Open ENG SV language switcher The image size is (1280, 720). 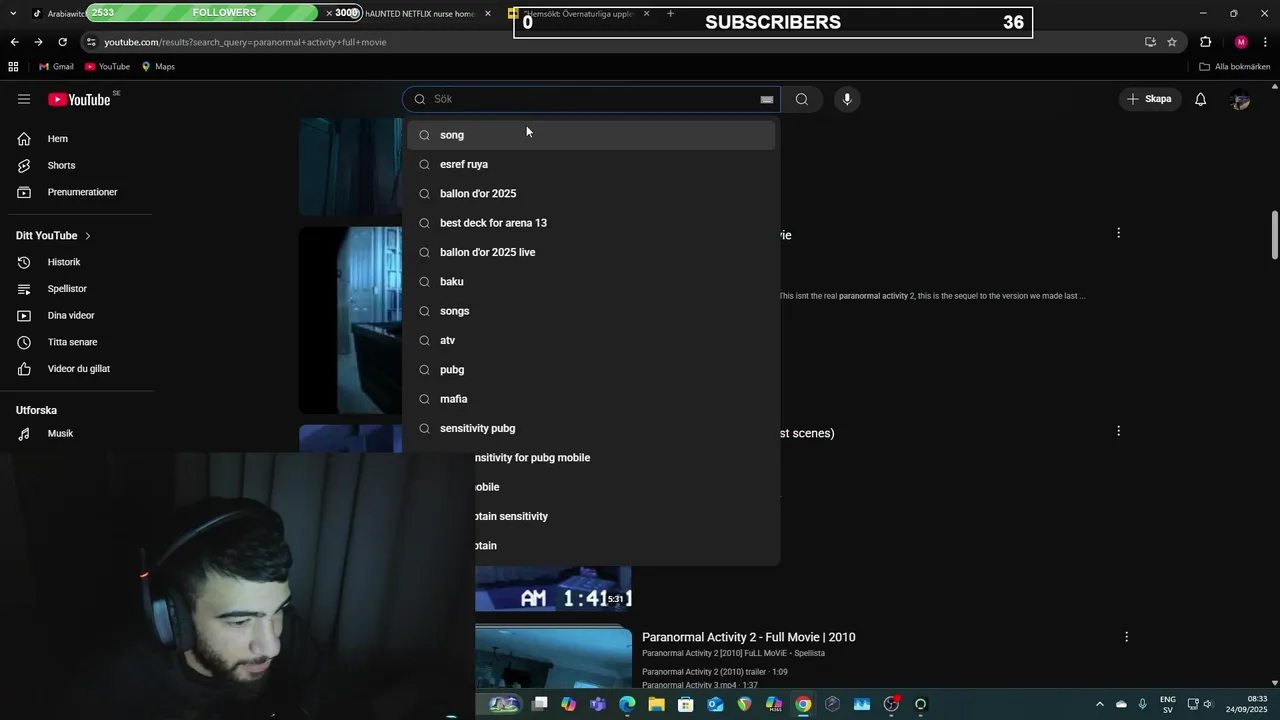click(1168, 704)
